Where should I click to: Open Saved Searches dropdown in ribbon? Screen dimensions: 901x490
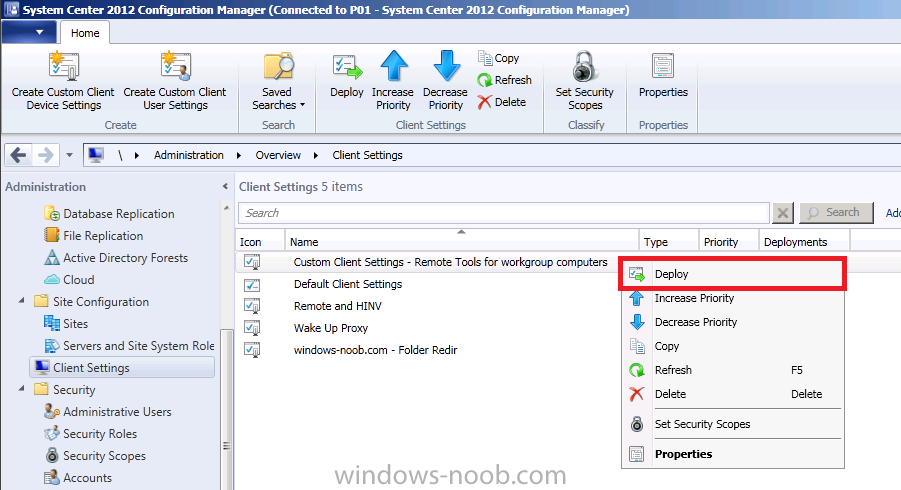(279, 82)
